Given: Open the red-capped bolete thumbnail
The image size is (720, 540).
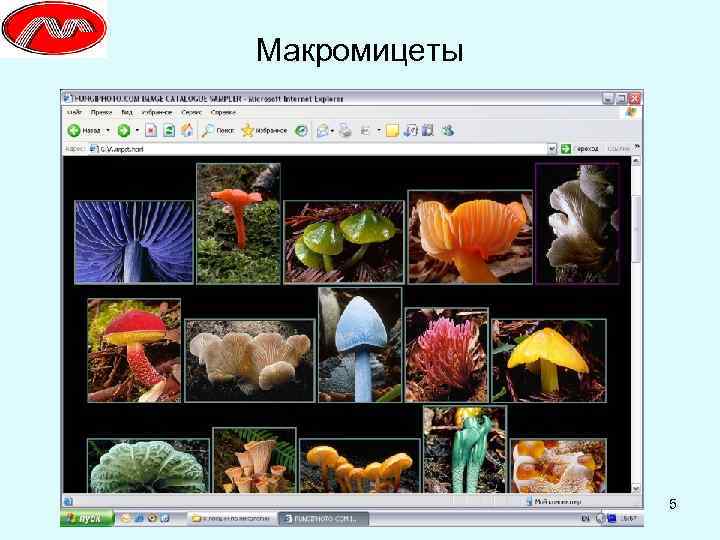Looking at the screenshot, I should [x=134, y=350].
